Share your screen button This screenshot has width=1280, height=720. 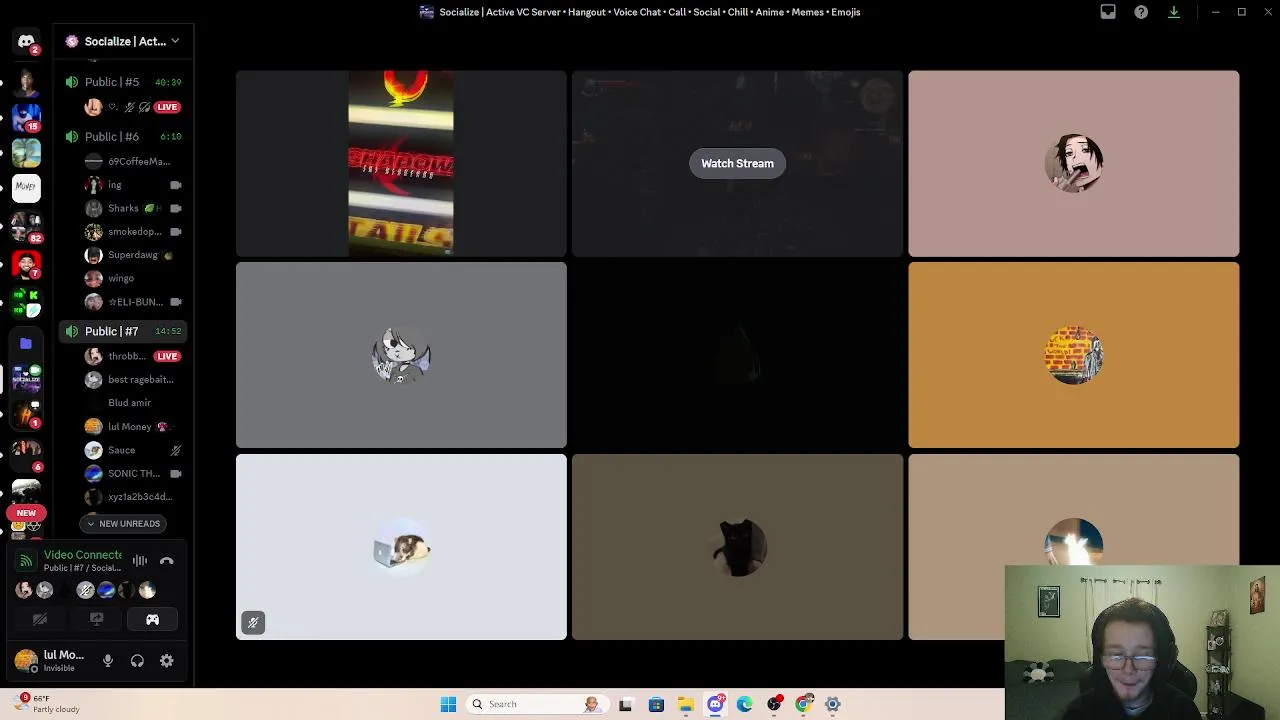[96, 620]
